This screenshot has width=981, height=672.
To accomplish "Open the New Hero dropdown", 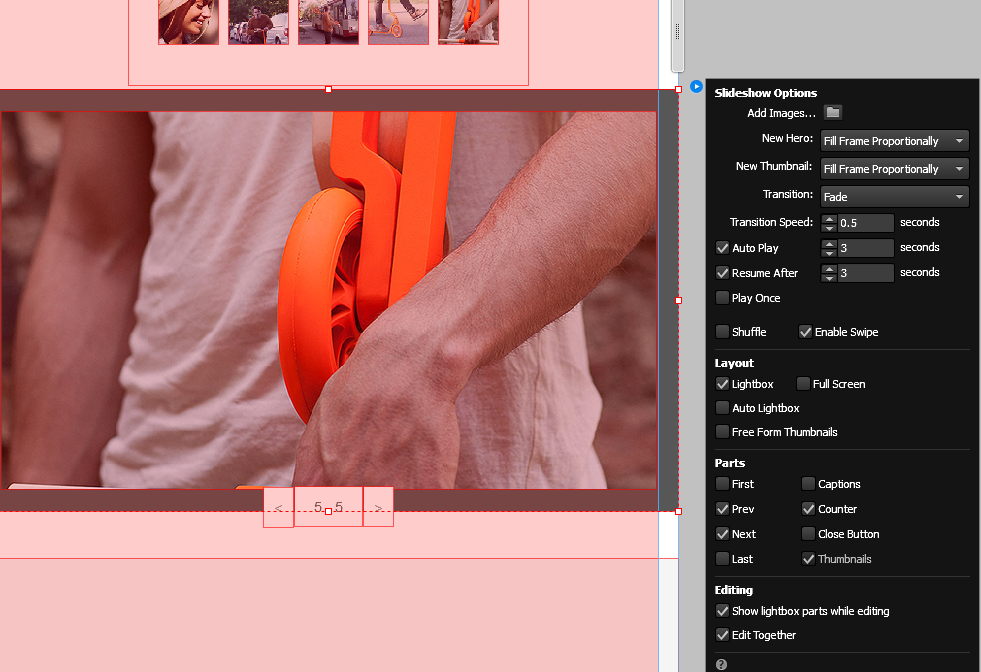I will tap(893, 140).
